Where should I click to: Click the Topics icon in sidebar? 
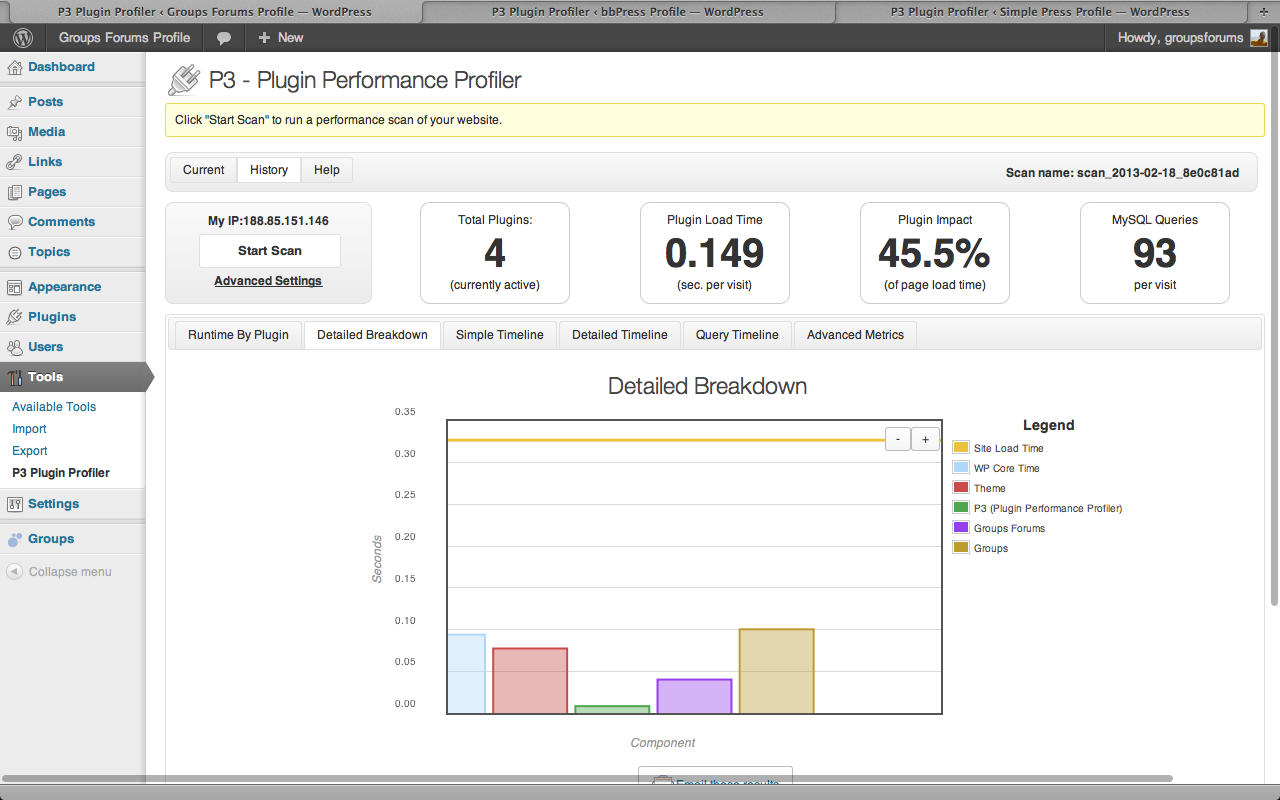tap(15, 252)
